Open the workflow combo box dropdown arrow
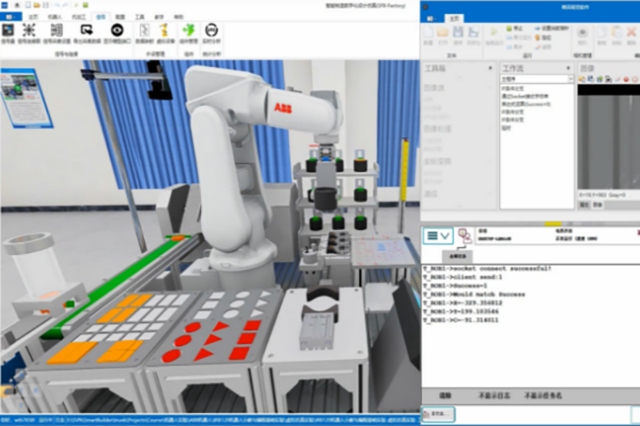Screen dimensions: 640x426 [570, 79]
